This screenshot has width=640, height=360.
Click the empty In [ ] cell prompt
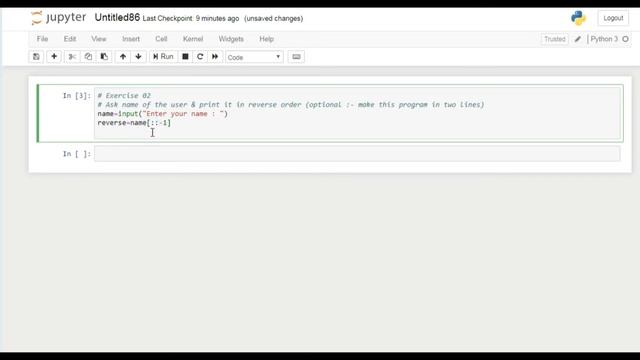coord(77,154)
